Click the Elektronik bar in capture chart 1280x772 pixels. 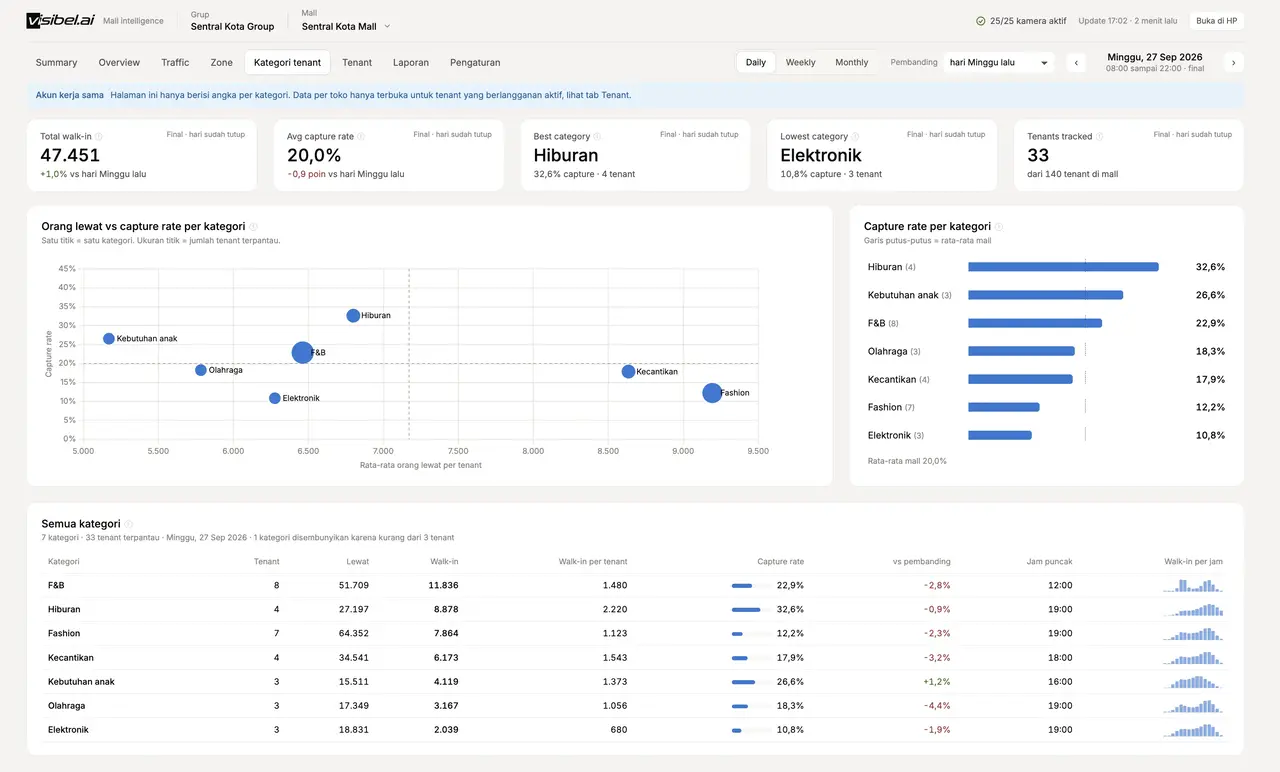(1000, 435)
